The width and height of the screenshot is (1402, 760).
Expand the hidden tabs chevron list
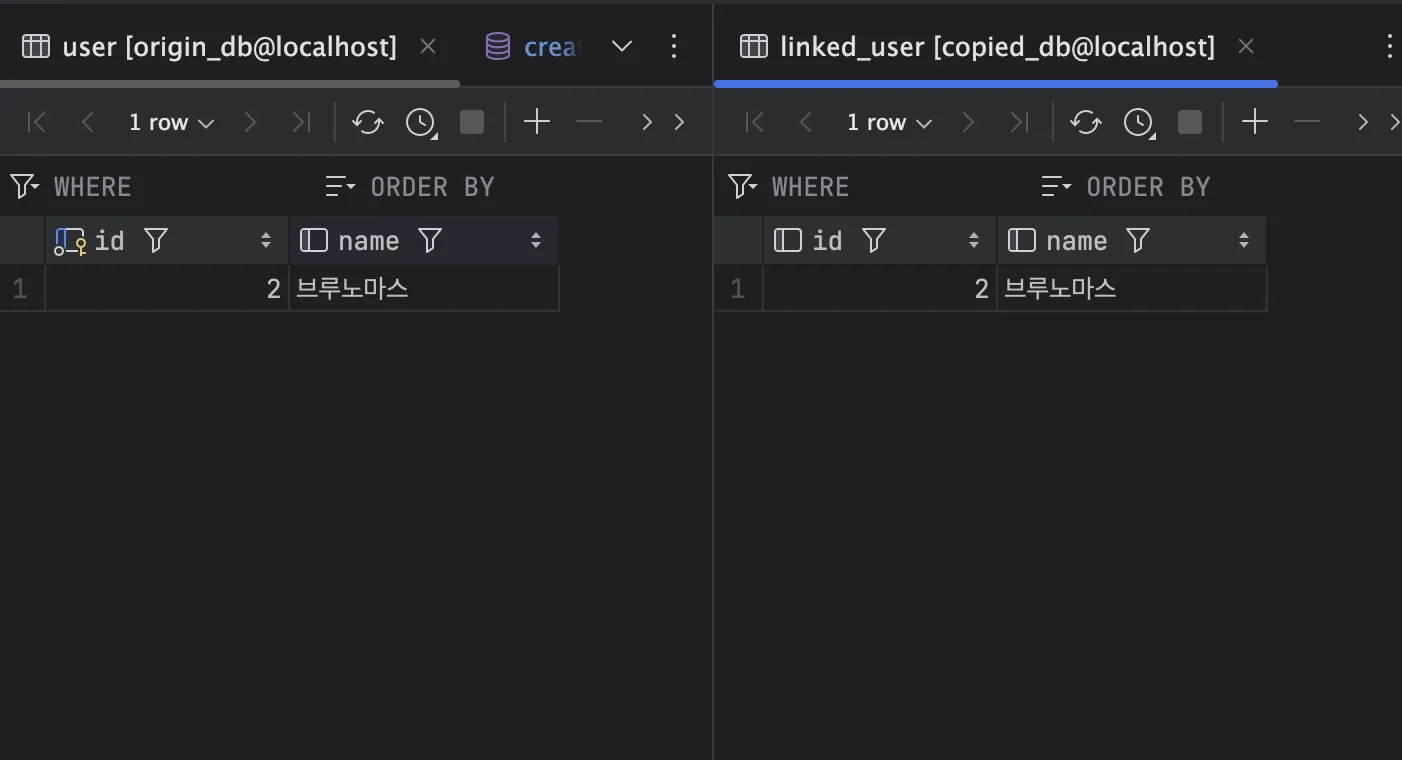coord(622,46)
